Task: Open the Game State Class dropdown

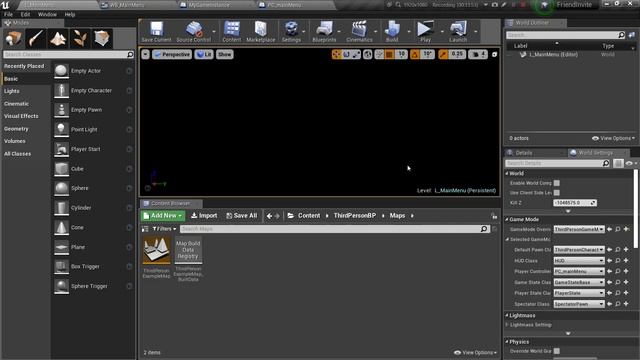Action: [579, 282]
